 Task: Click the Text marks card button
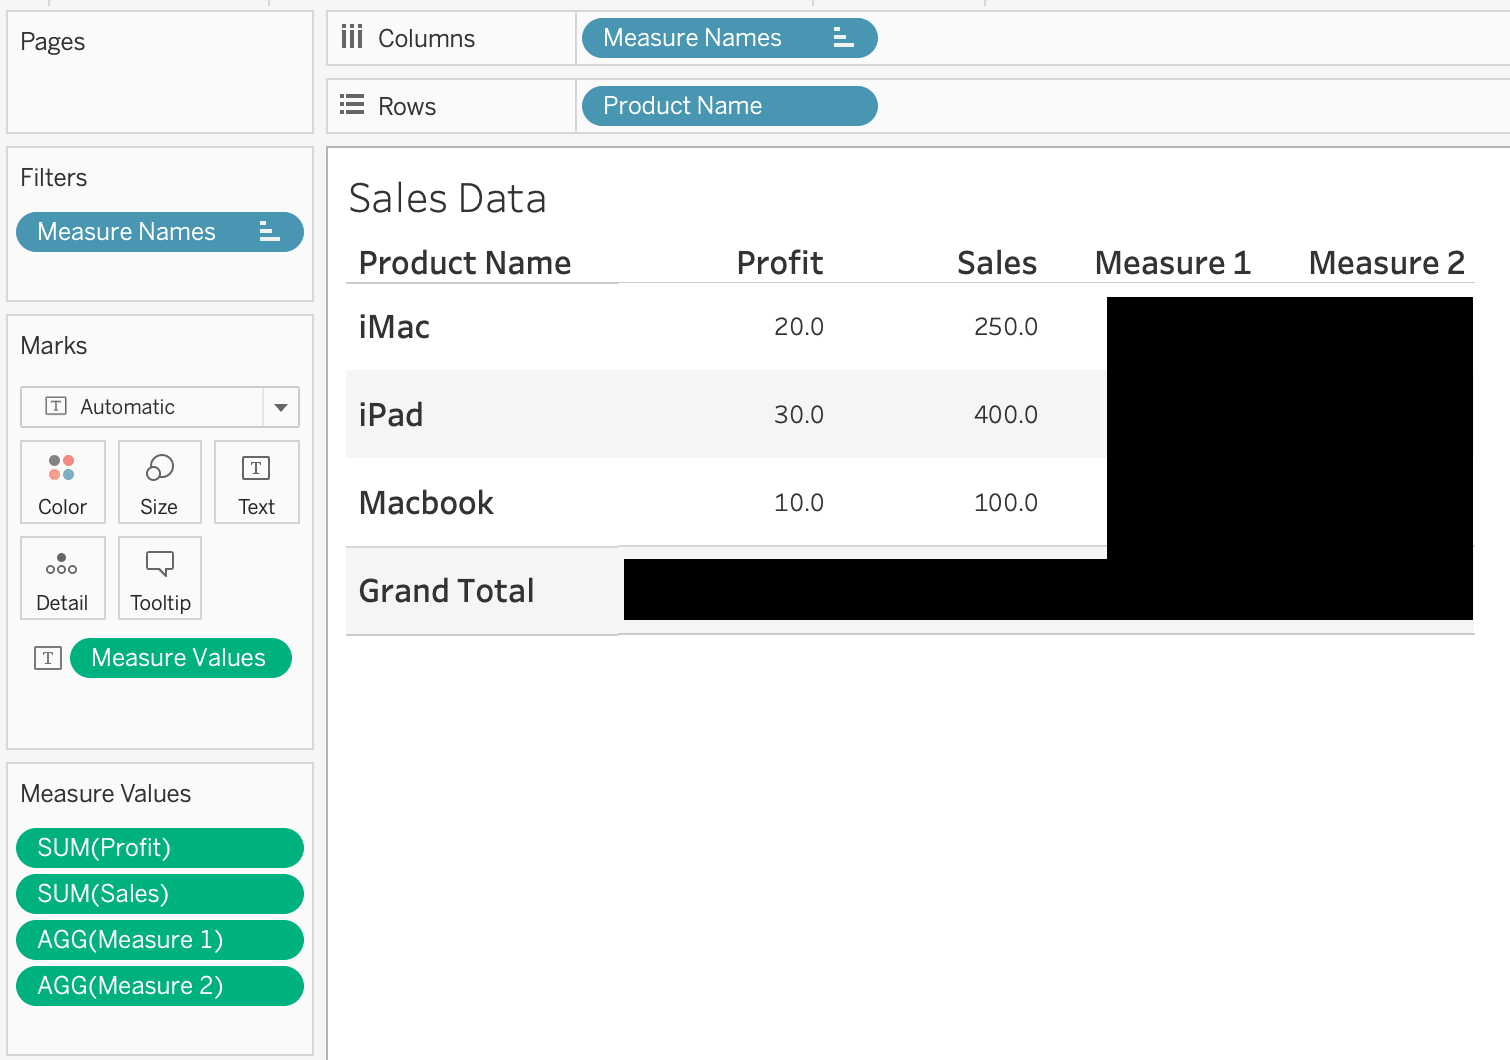[257, 482]
